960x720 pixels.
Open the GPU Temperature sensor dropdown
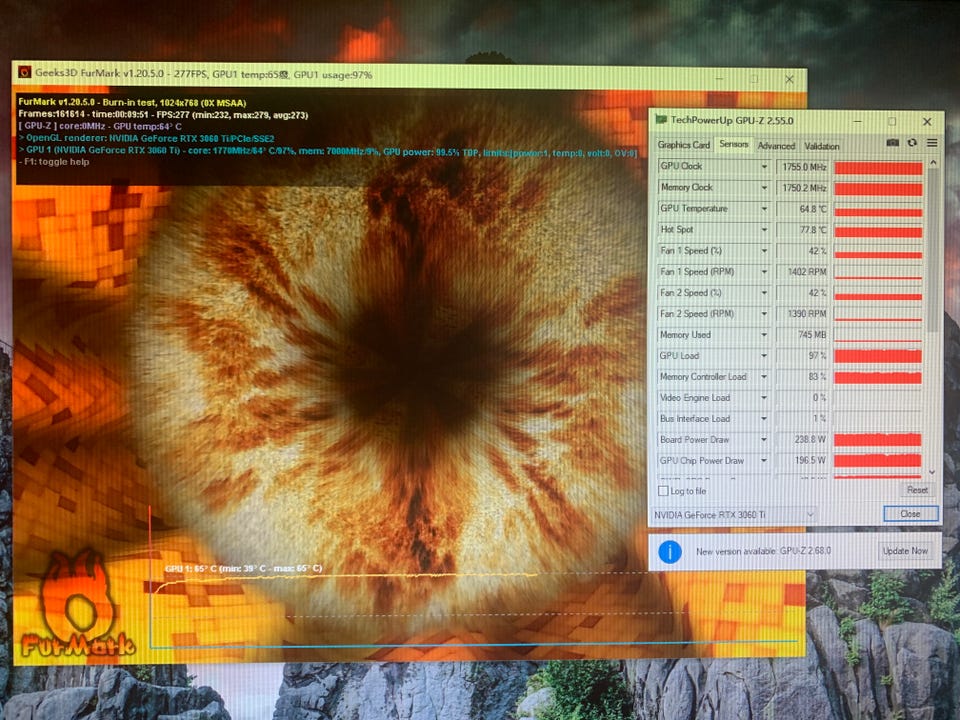764,209
